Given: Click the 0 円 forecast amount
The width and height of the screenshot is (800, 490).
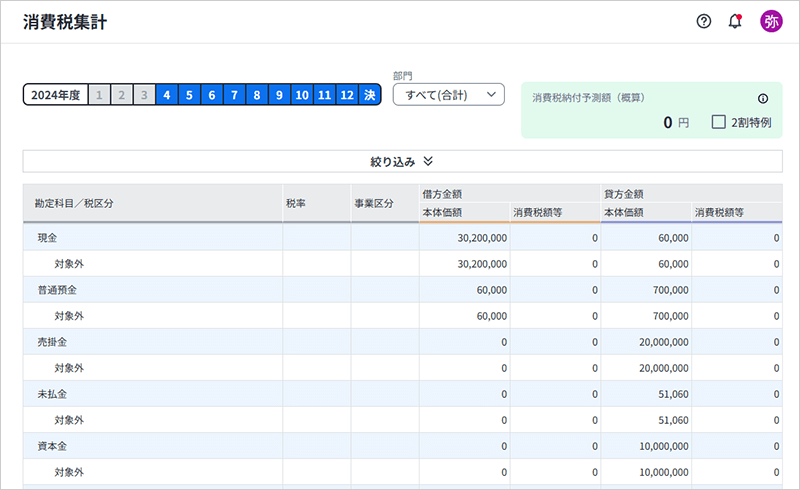Looking at the screenshot, I should tap(676, 122).
